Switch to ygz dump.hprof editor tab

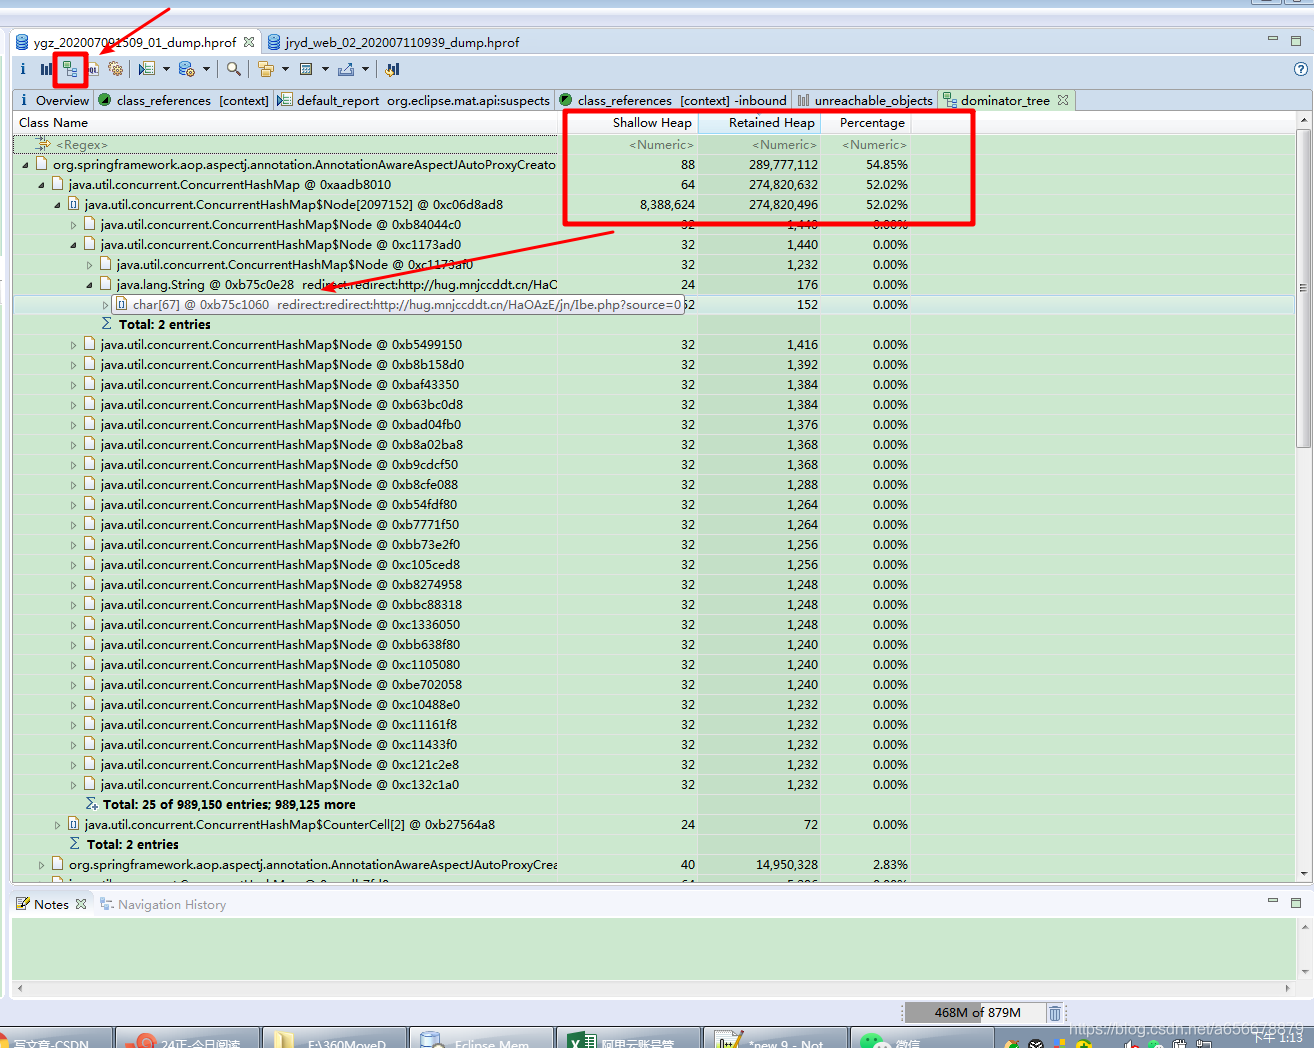135,42
